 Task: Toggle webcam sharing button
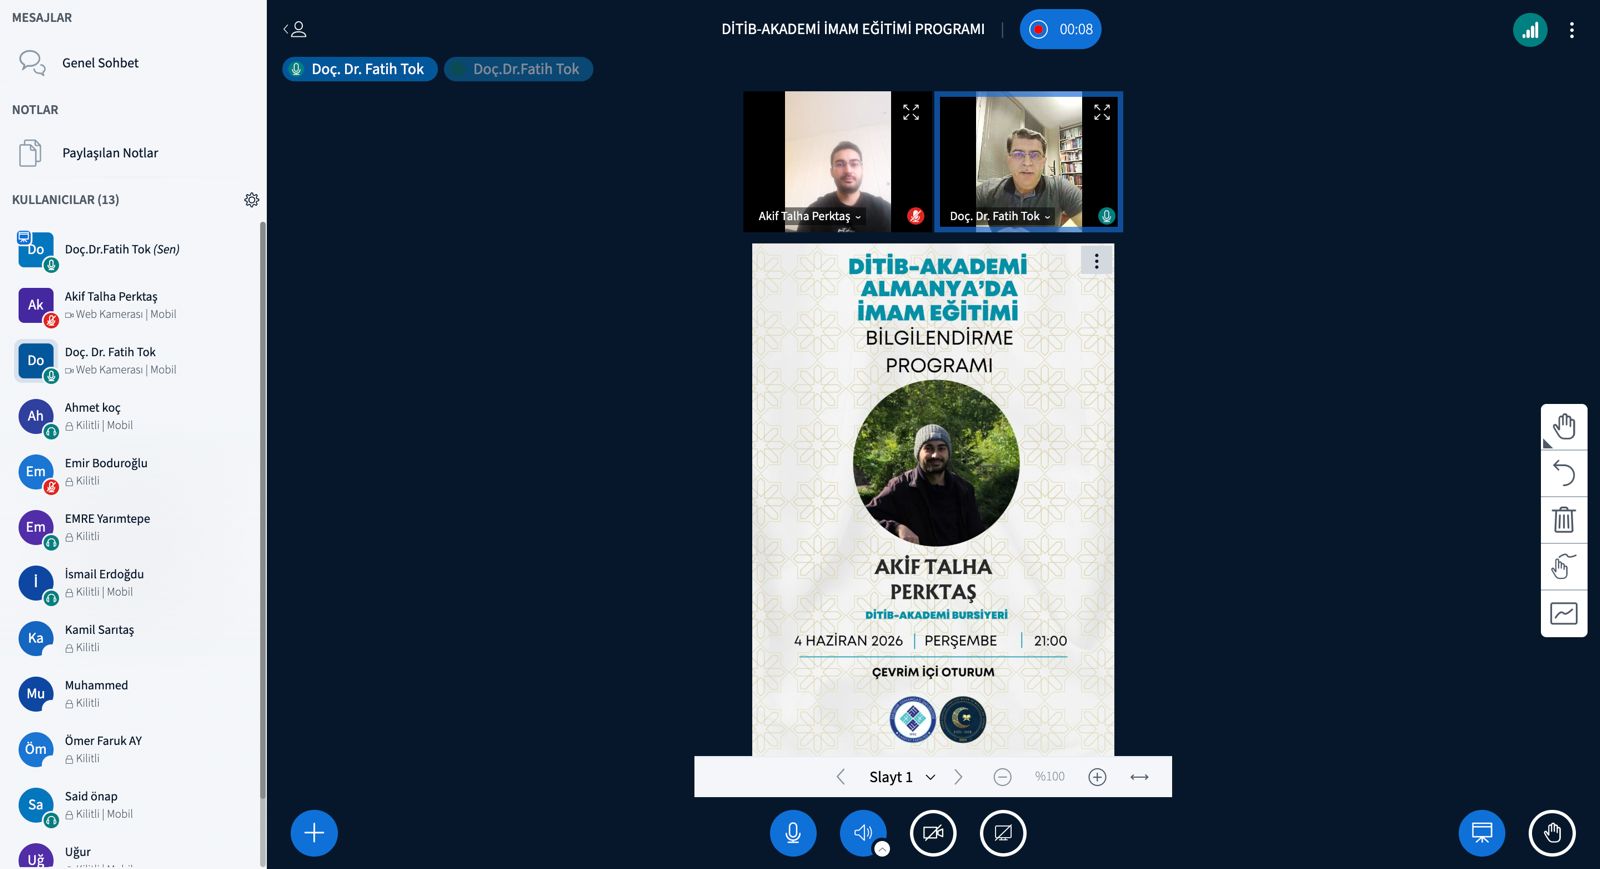click(933, 833)
